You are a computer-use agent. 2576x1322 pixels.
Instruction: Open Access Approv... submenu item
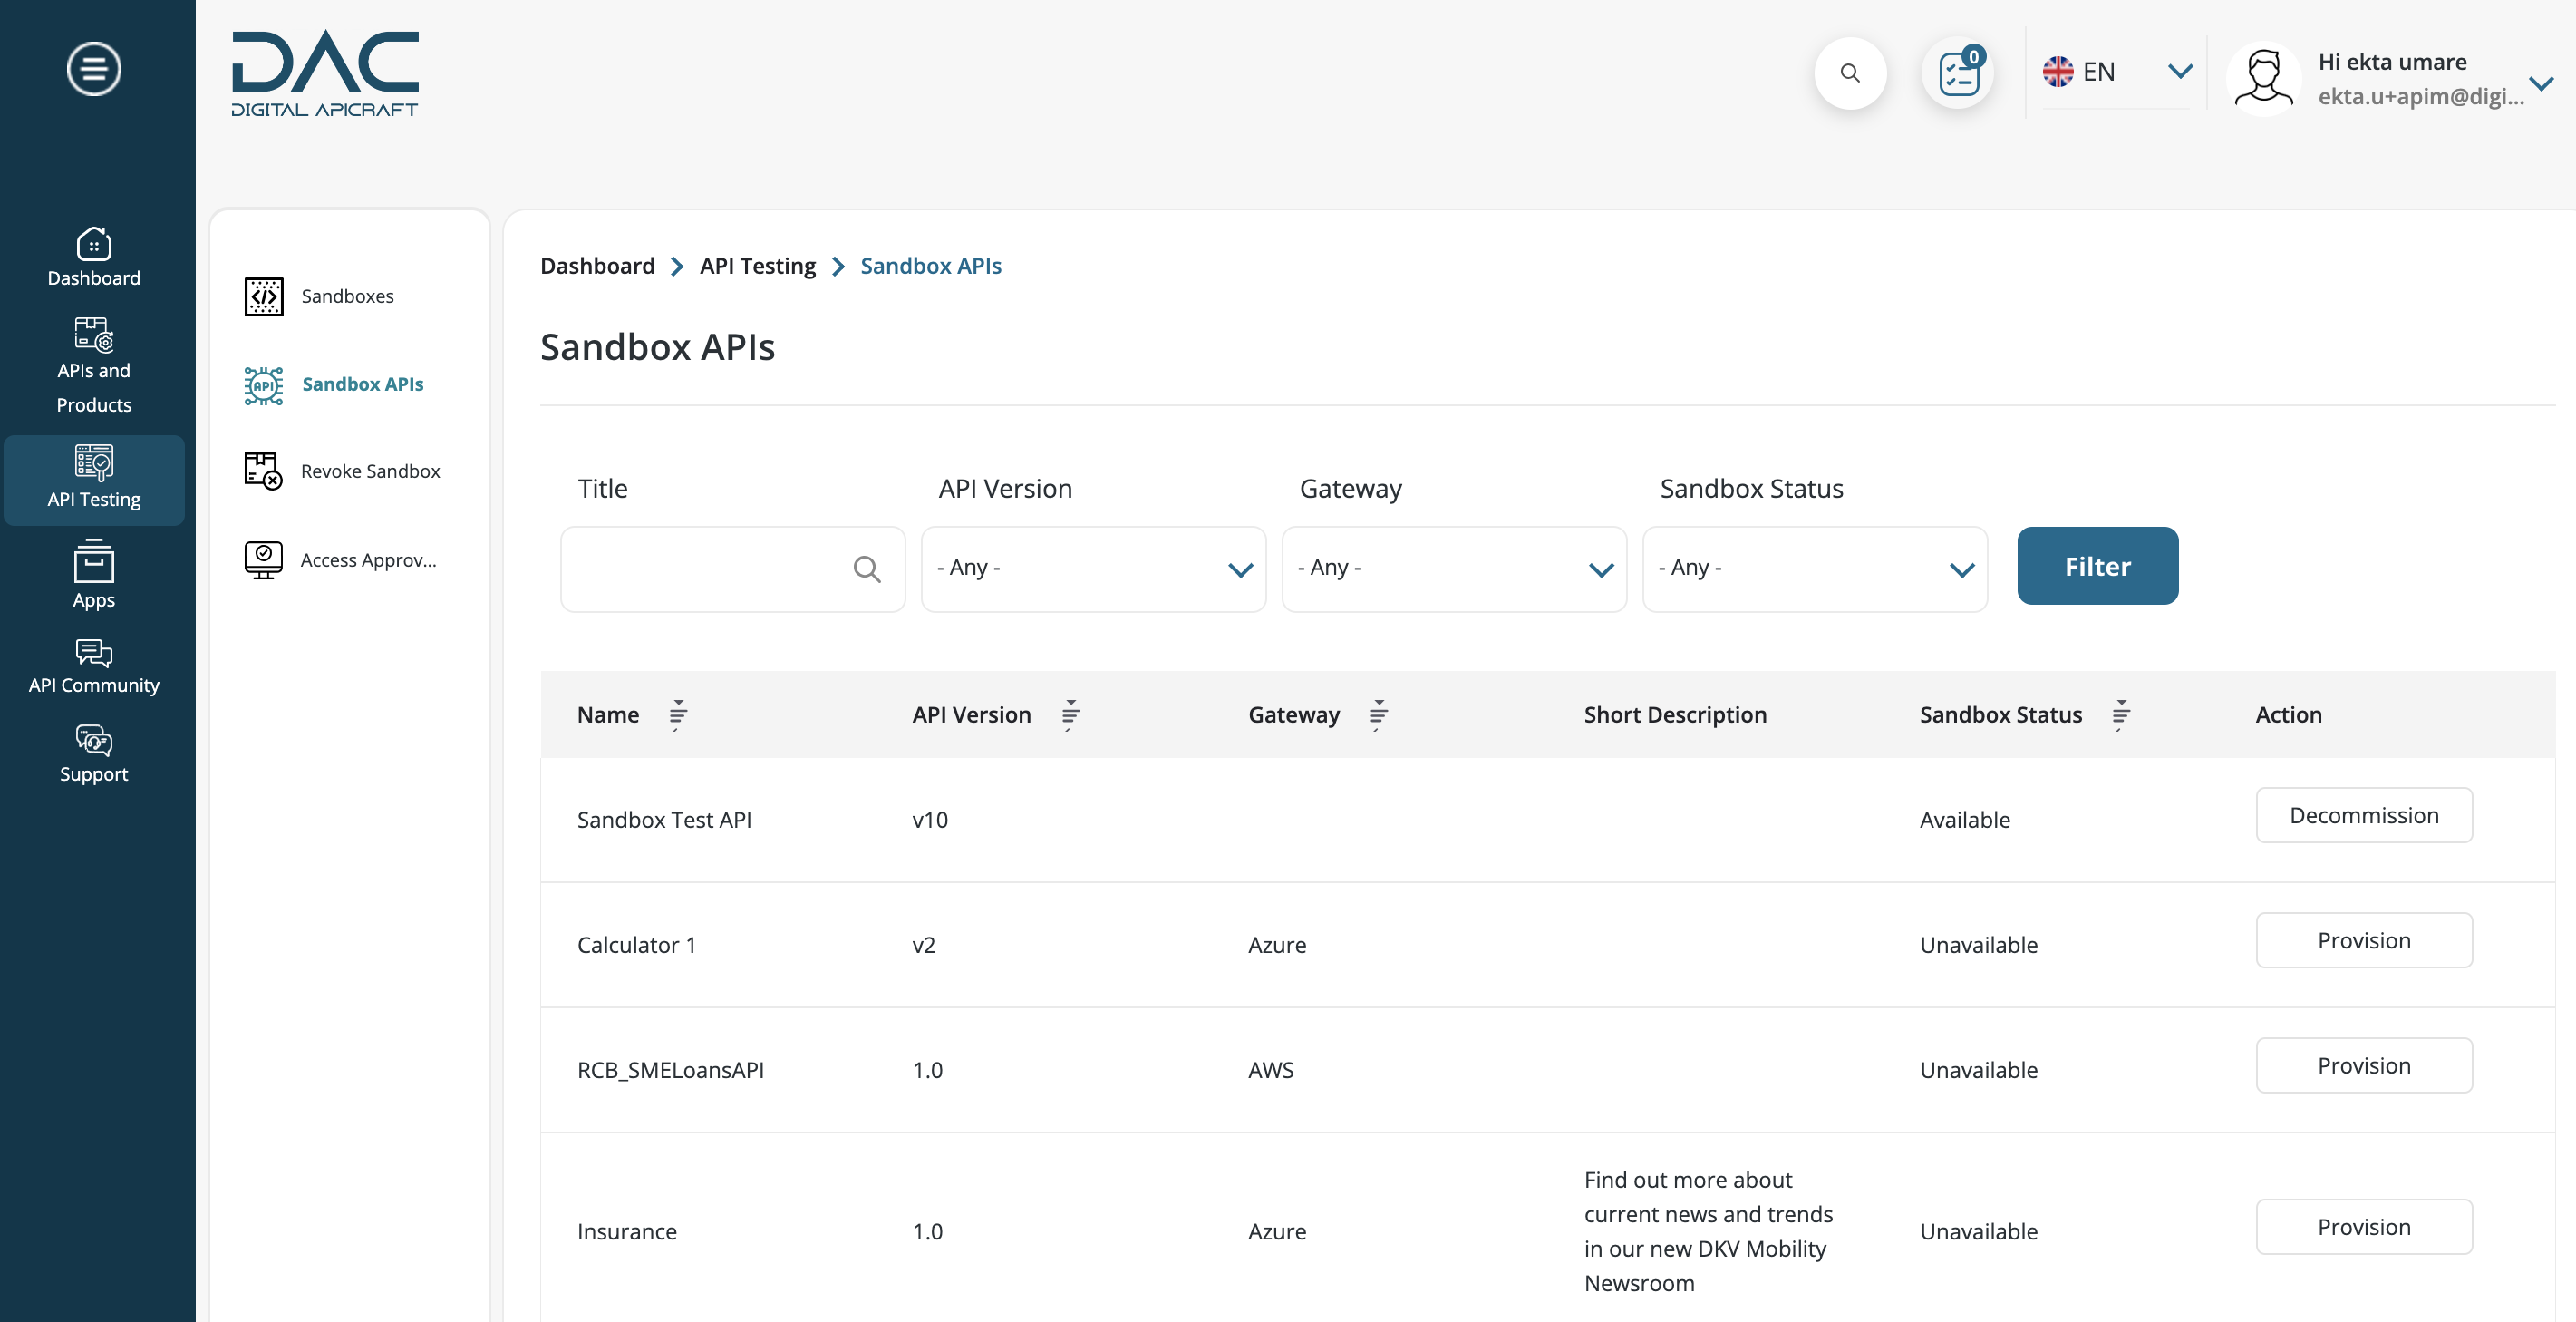click(x=368, y=560)
